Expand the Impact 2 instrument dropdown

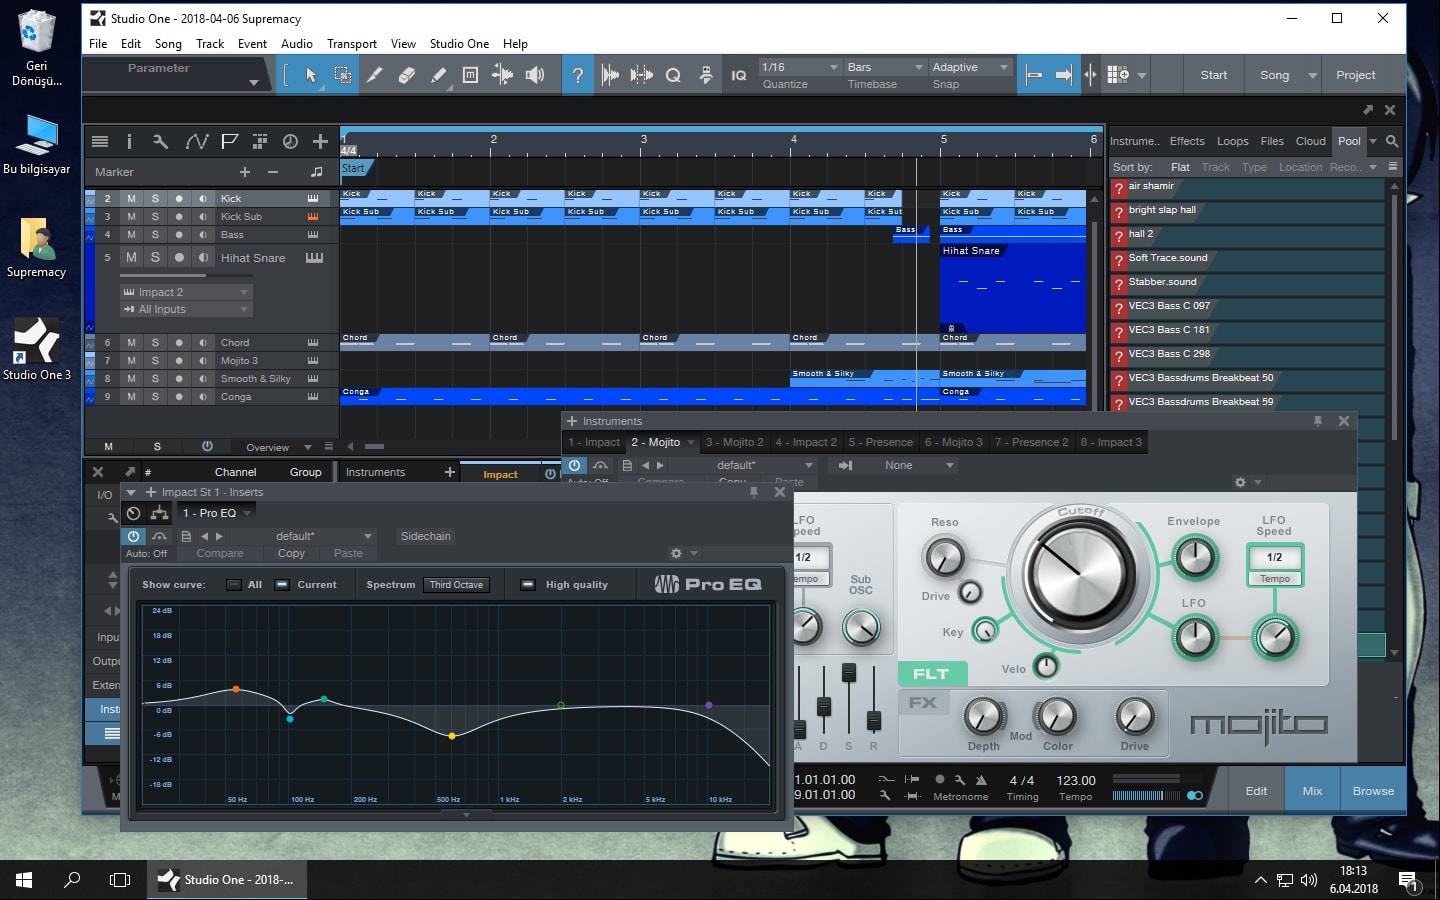click(185, 292)
